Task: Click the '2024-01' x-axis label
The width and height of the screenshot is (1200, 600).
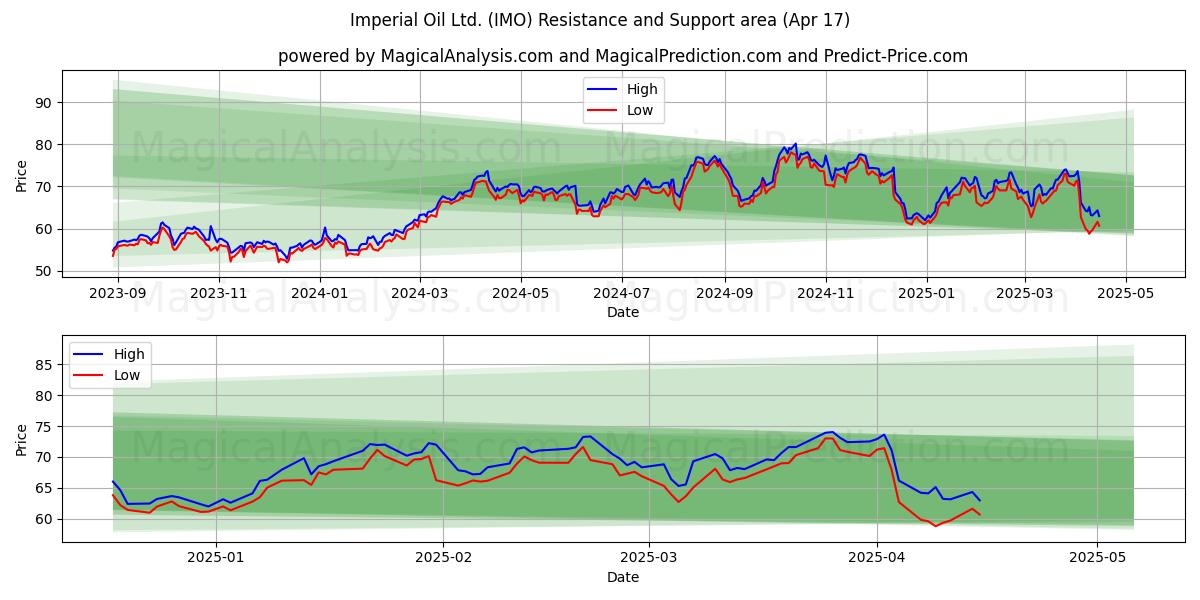Action: [x=320, y=295]
